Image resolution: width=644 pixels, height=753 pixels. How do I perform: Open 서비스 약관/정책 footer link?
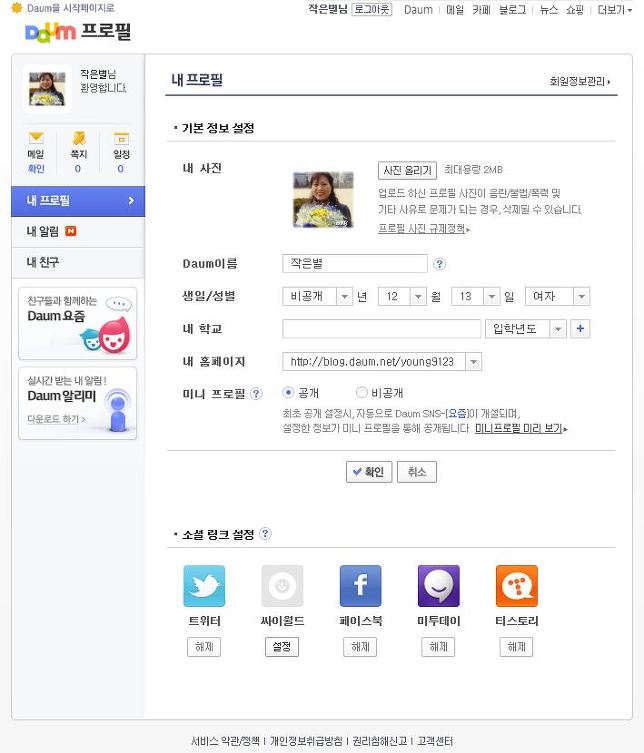[225, 741]
